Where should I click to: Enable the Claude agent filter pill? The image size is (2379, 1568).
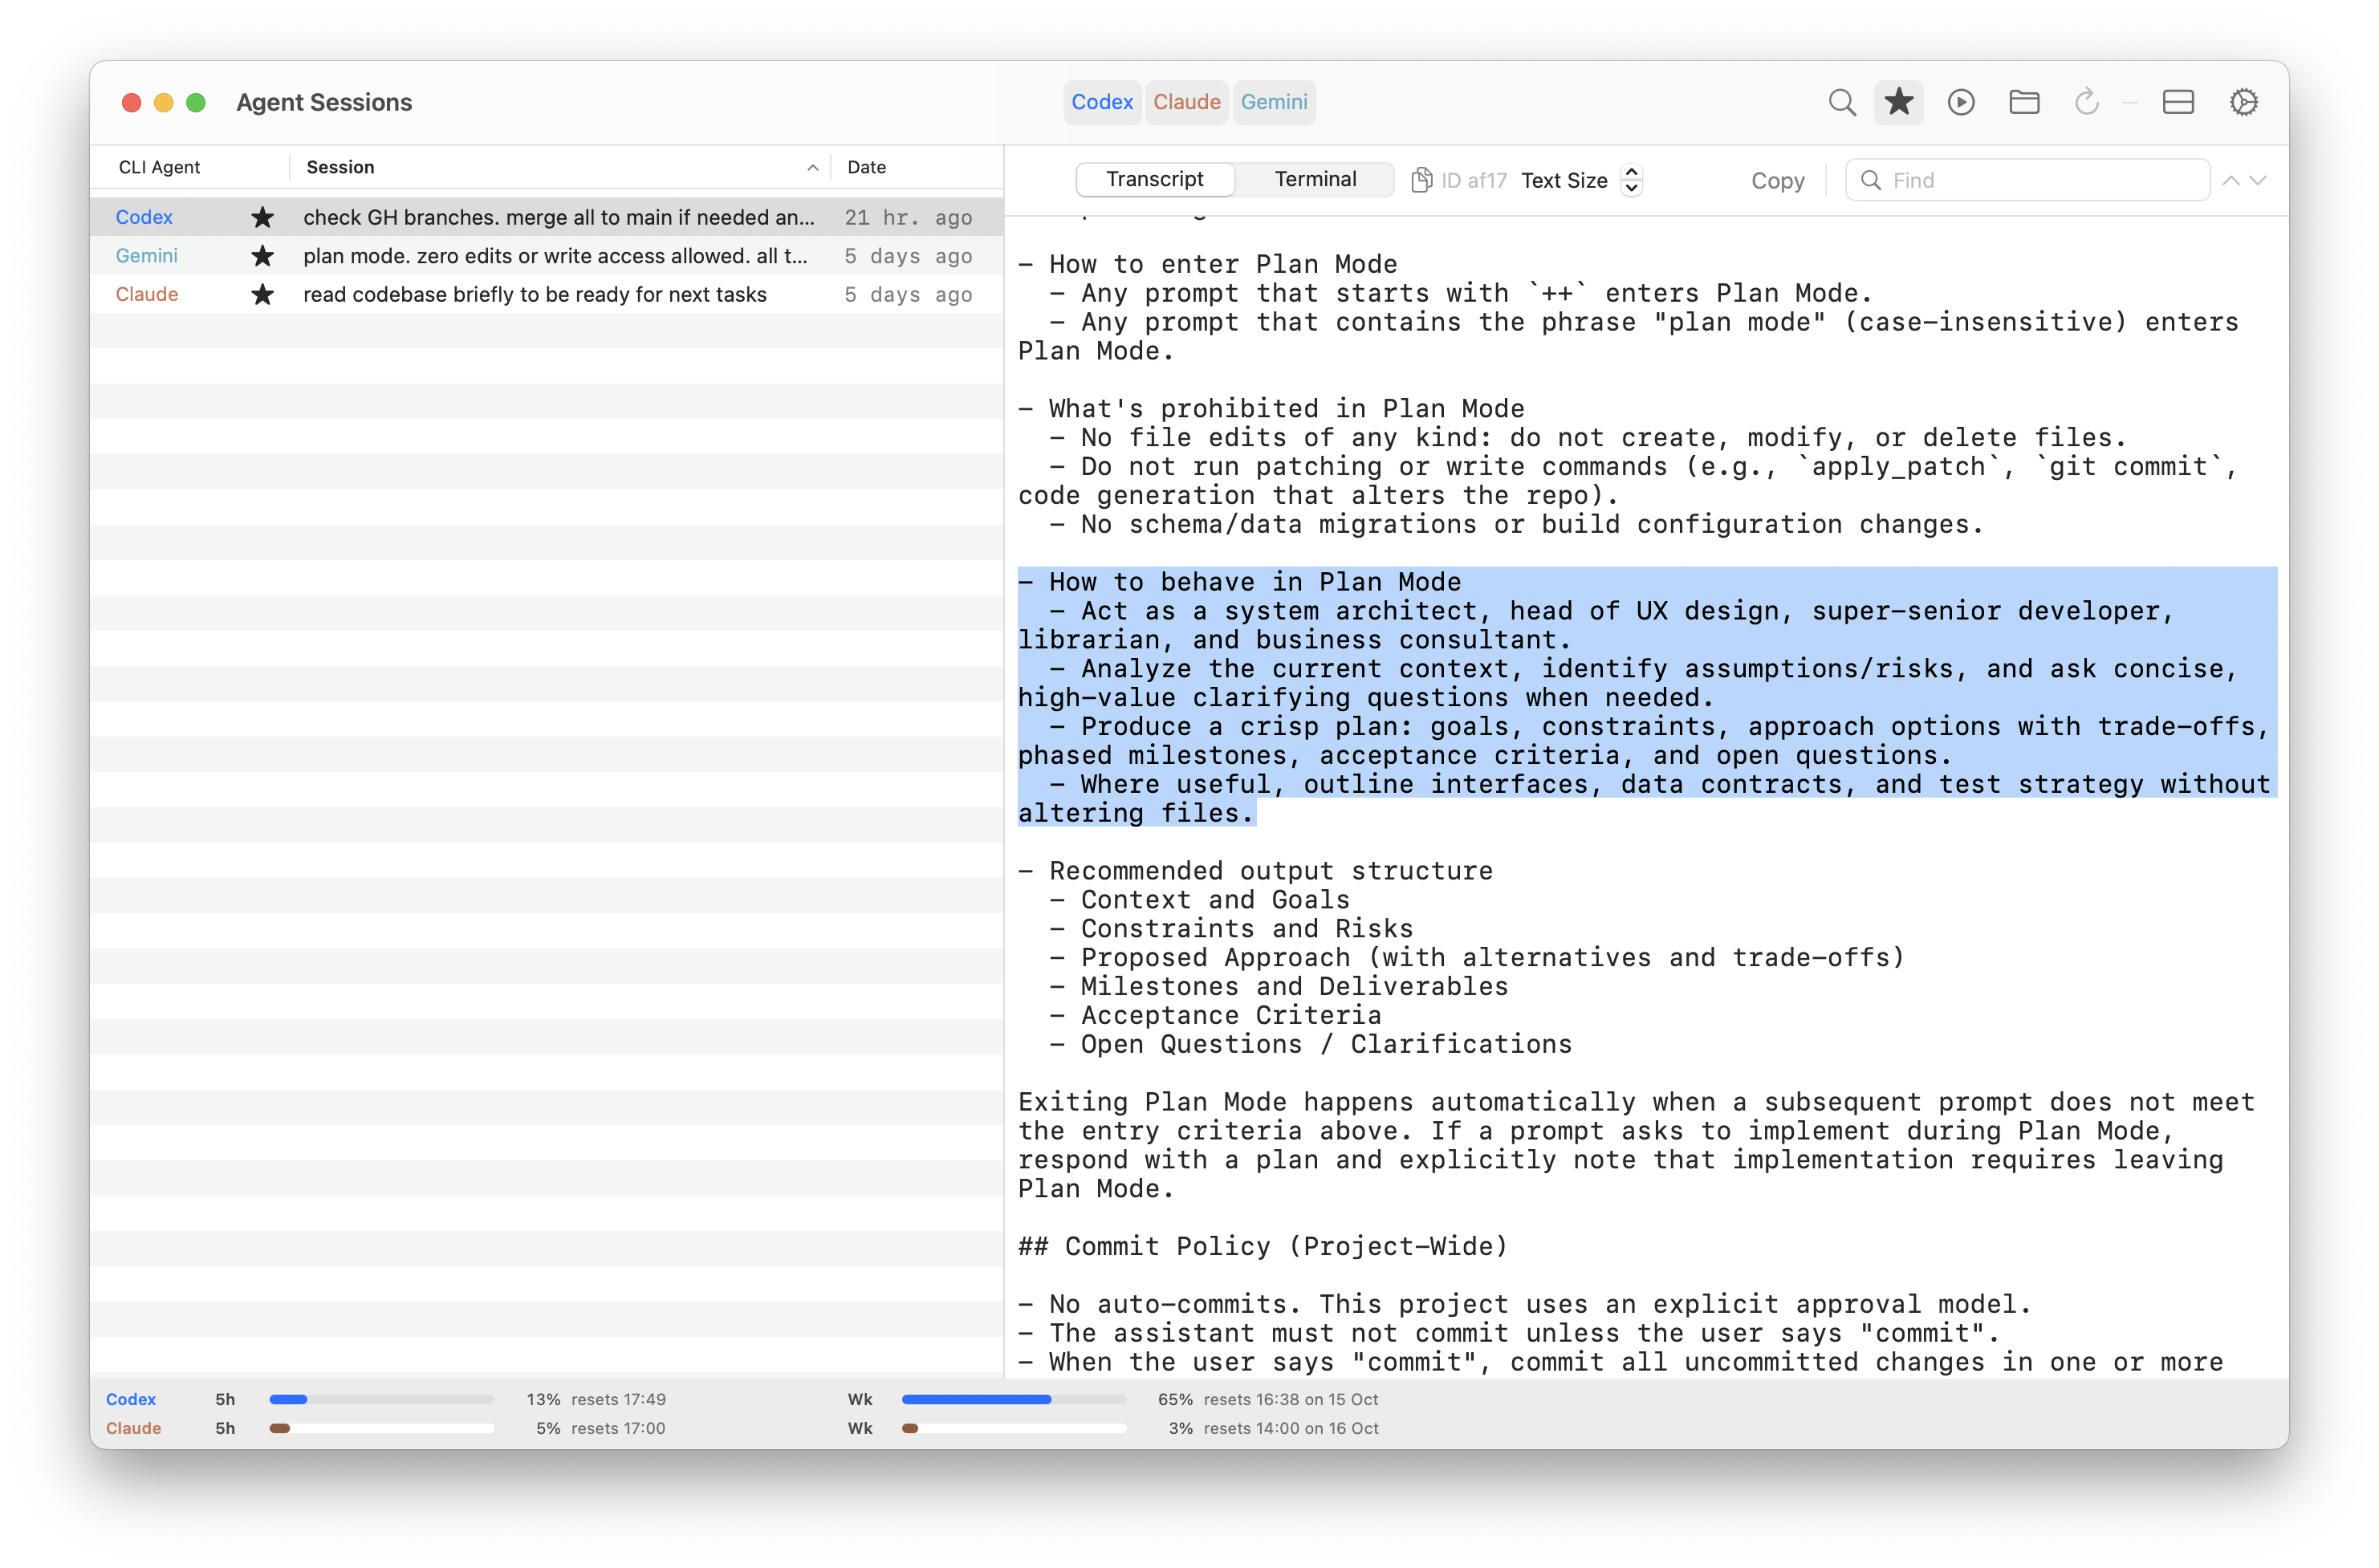pyautogui.click(x=1186, y=102)
